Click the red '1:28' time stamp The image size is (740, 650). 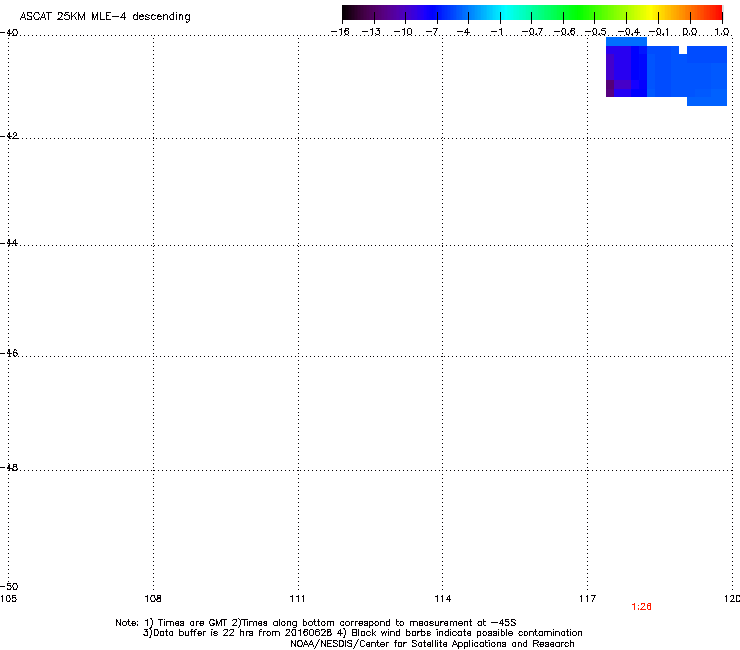click(641, 607)
